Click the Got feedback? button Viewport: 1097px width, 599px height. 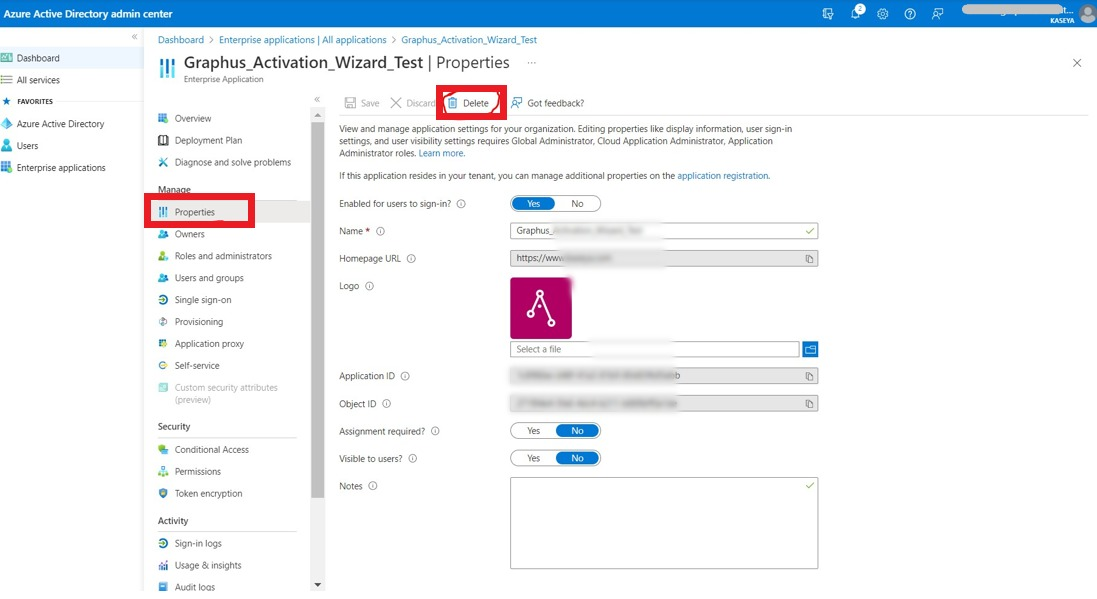point(547,103)
